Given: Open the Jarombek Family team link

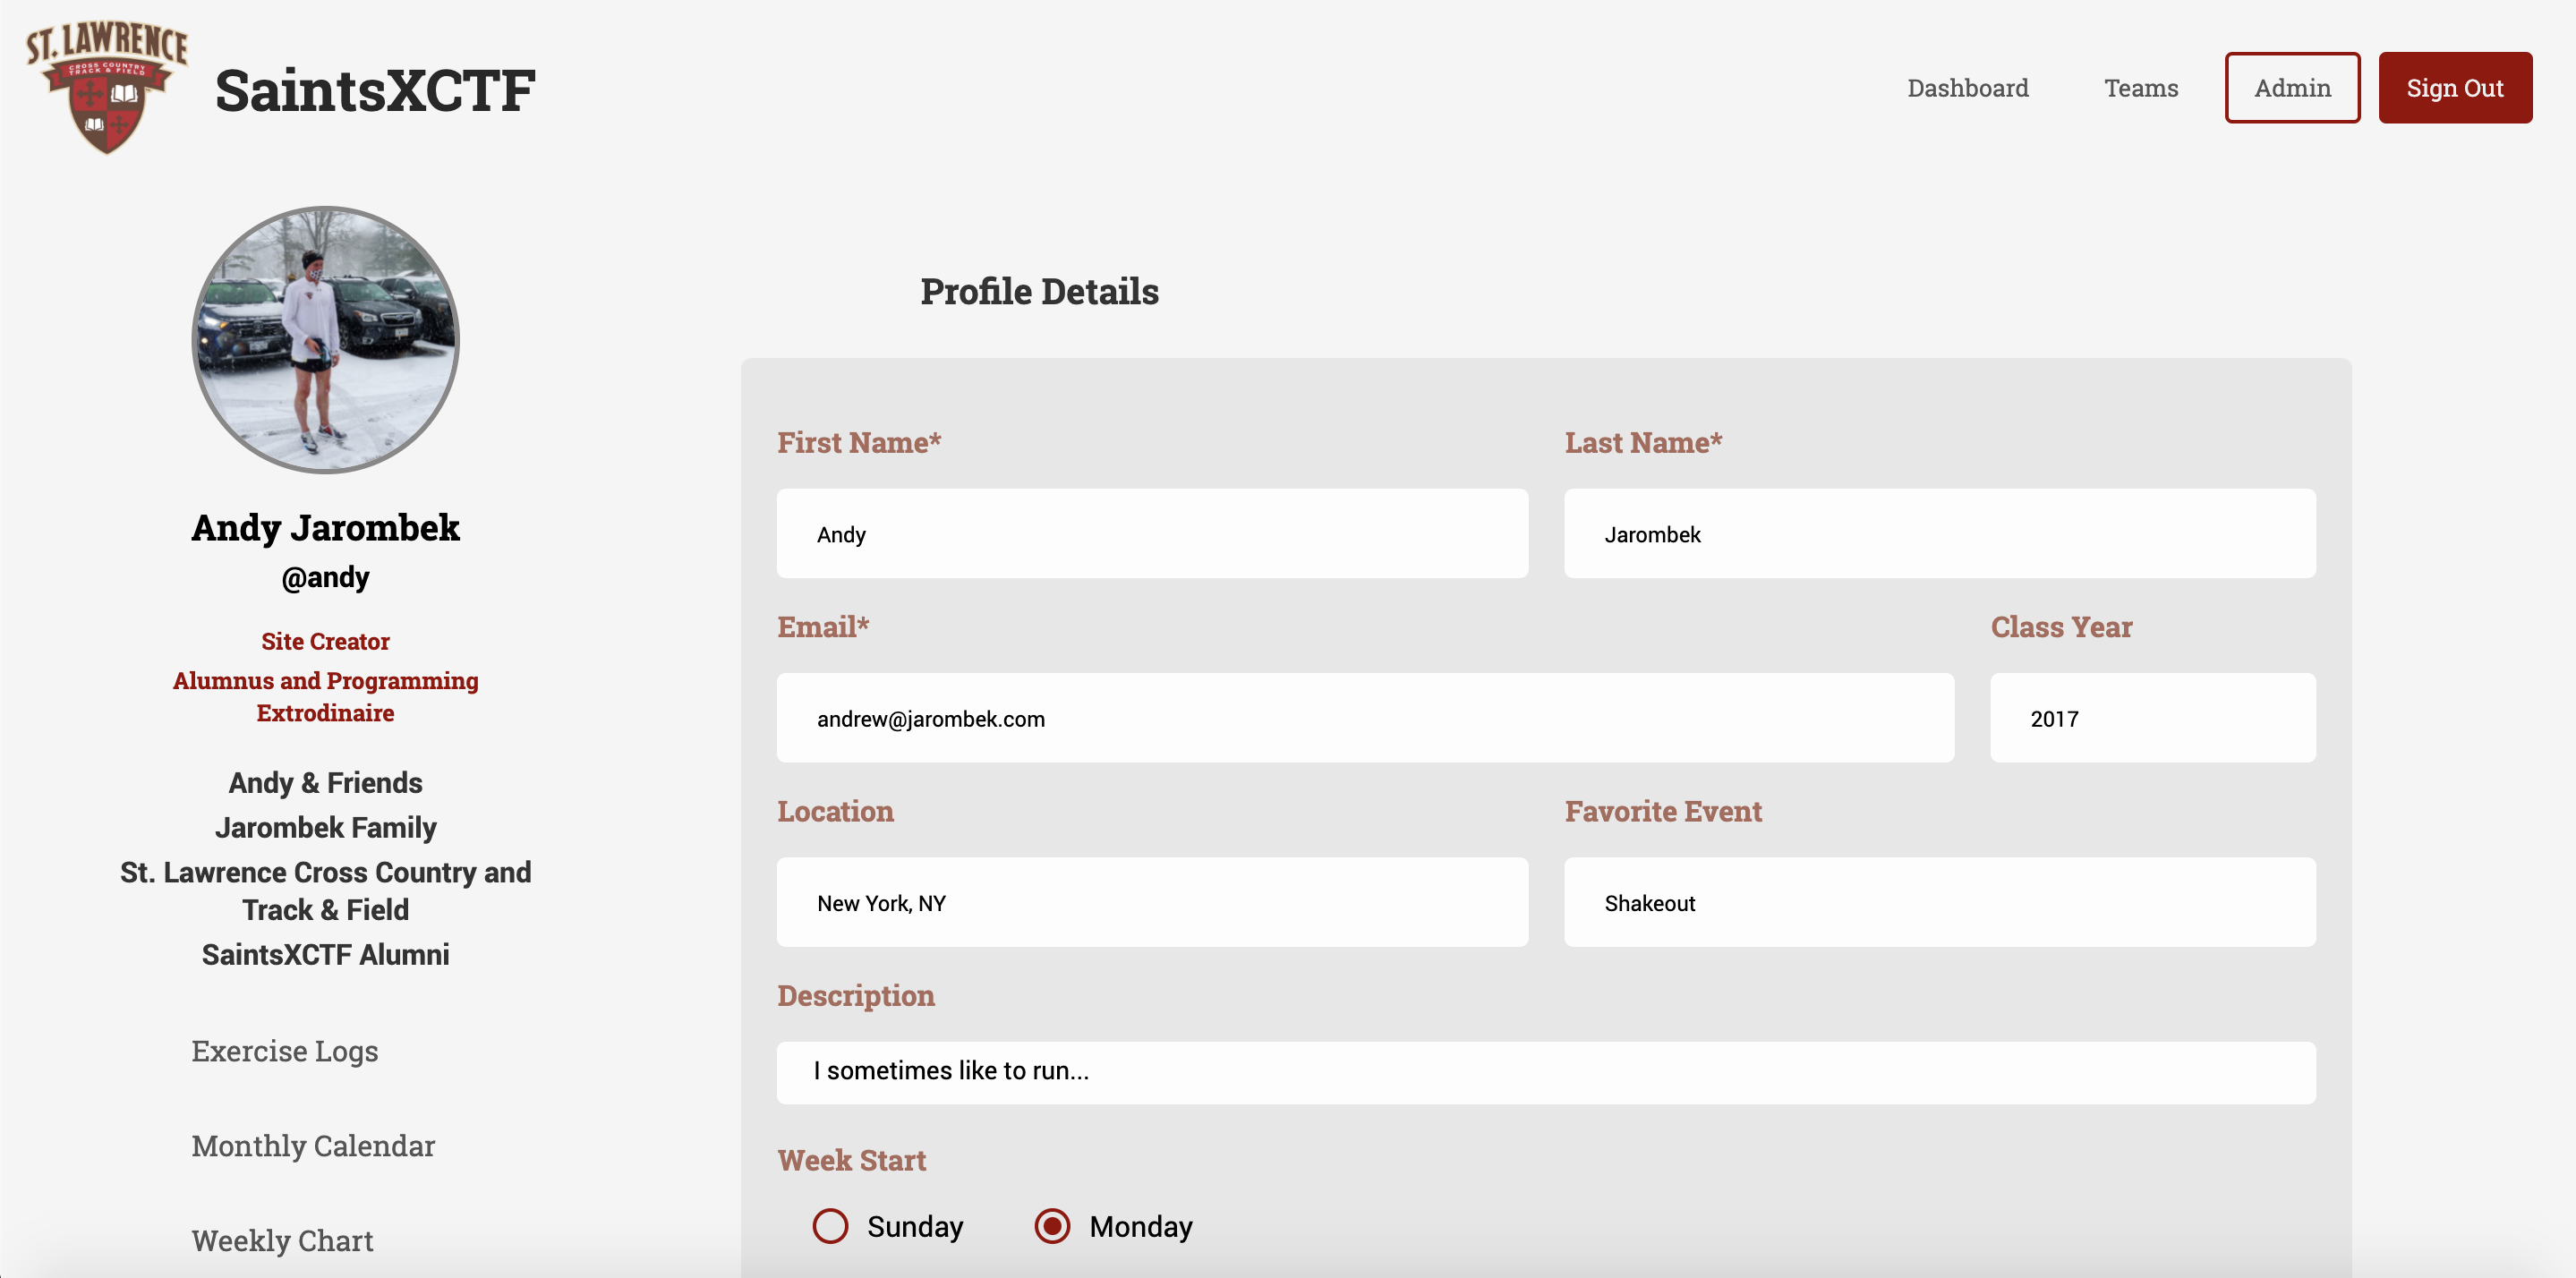Looking at the screenshot, I should [x=325, y=828].
